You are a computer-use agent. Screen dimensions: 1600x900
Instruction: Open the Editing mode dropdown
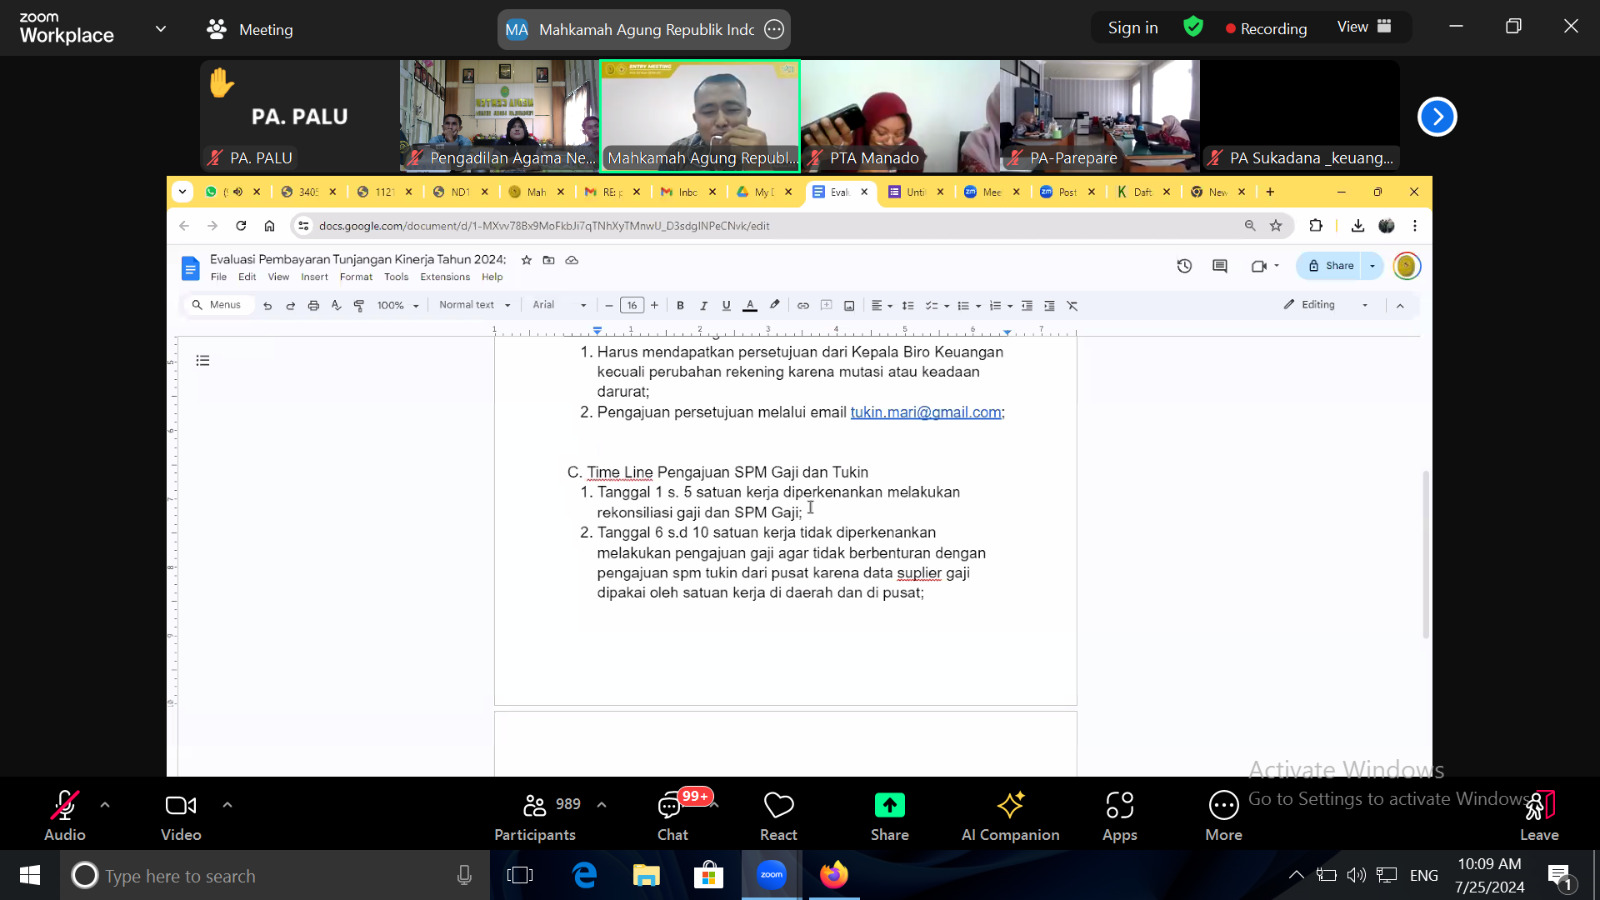click(1326, 305)
